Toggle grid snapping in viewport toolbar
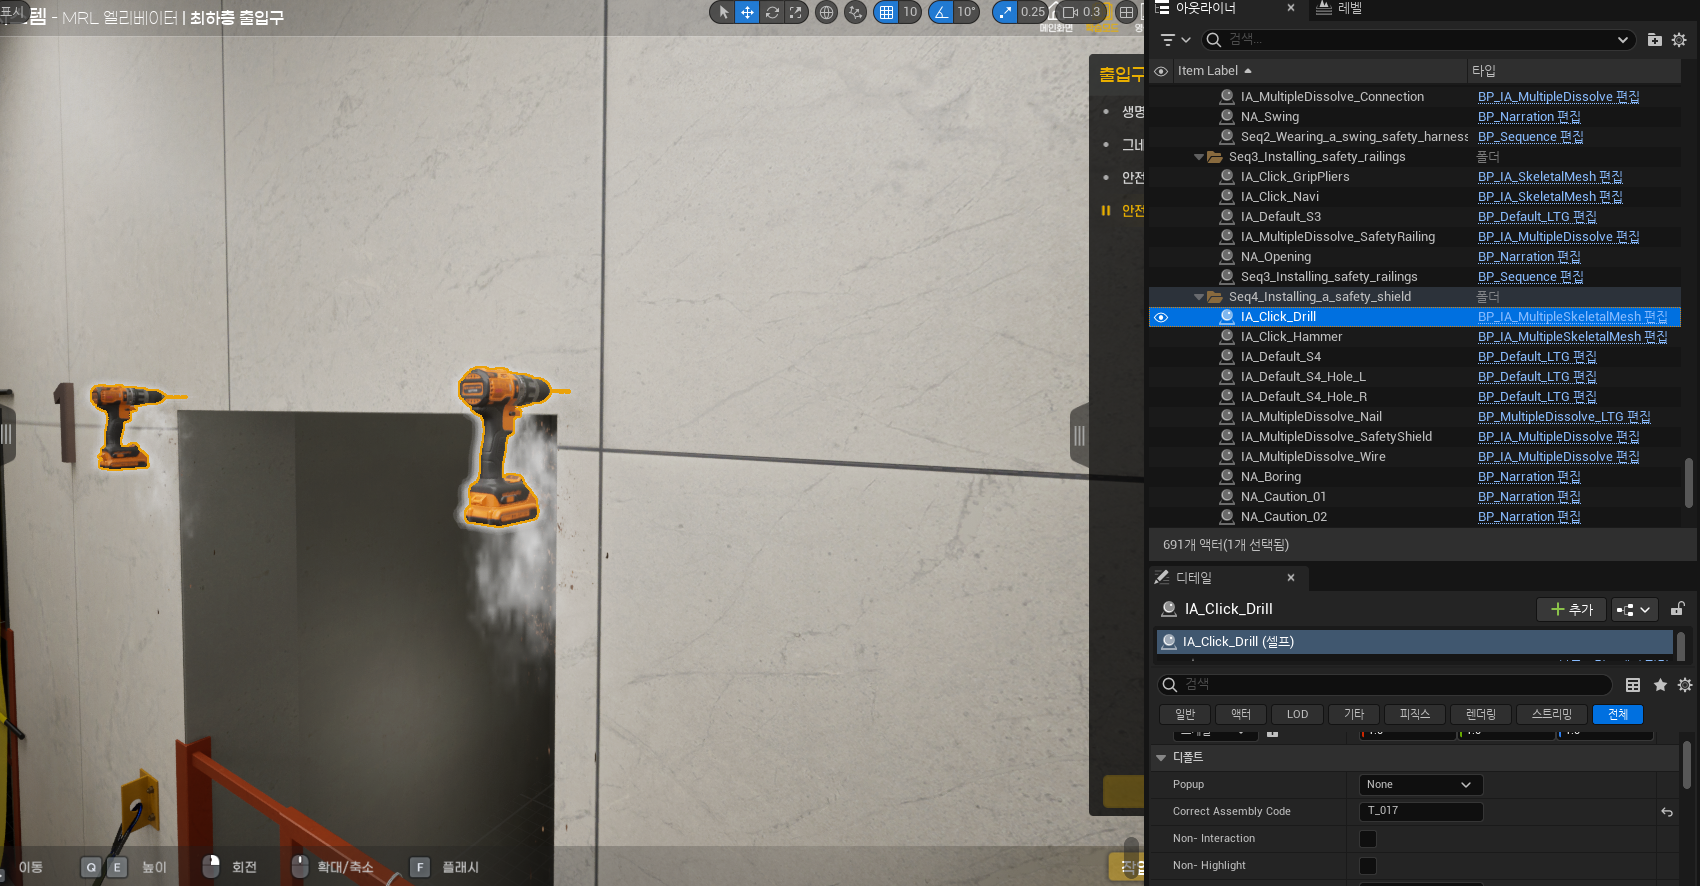Image resolution: width=1700 pixels, height=886 pixels. pyautogui.click(x=886, y=12)
